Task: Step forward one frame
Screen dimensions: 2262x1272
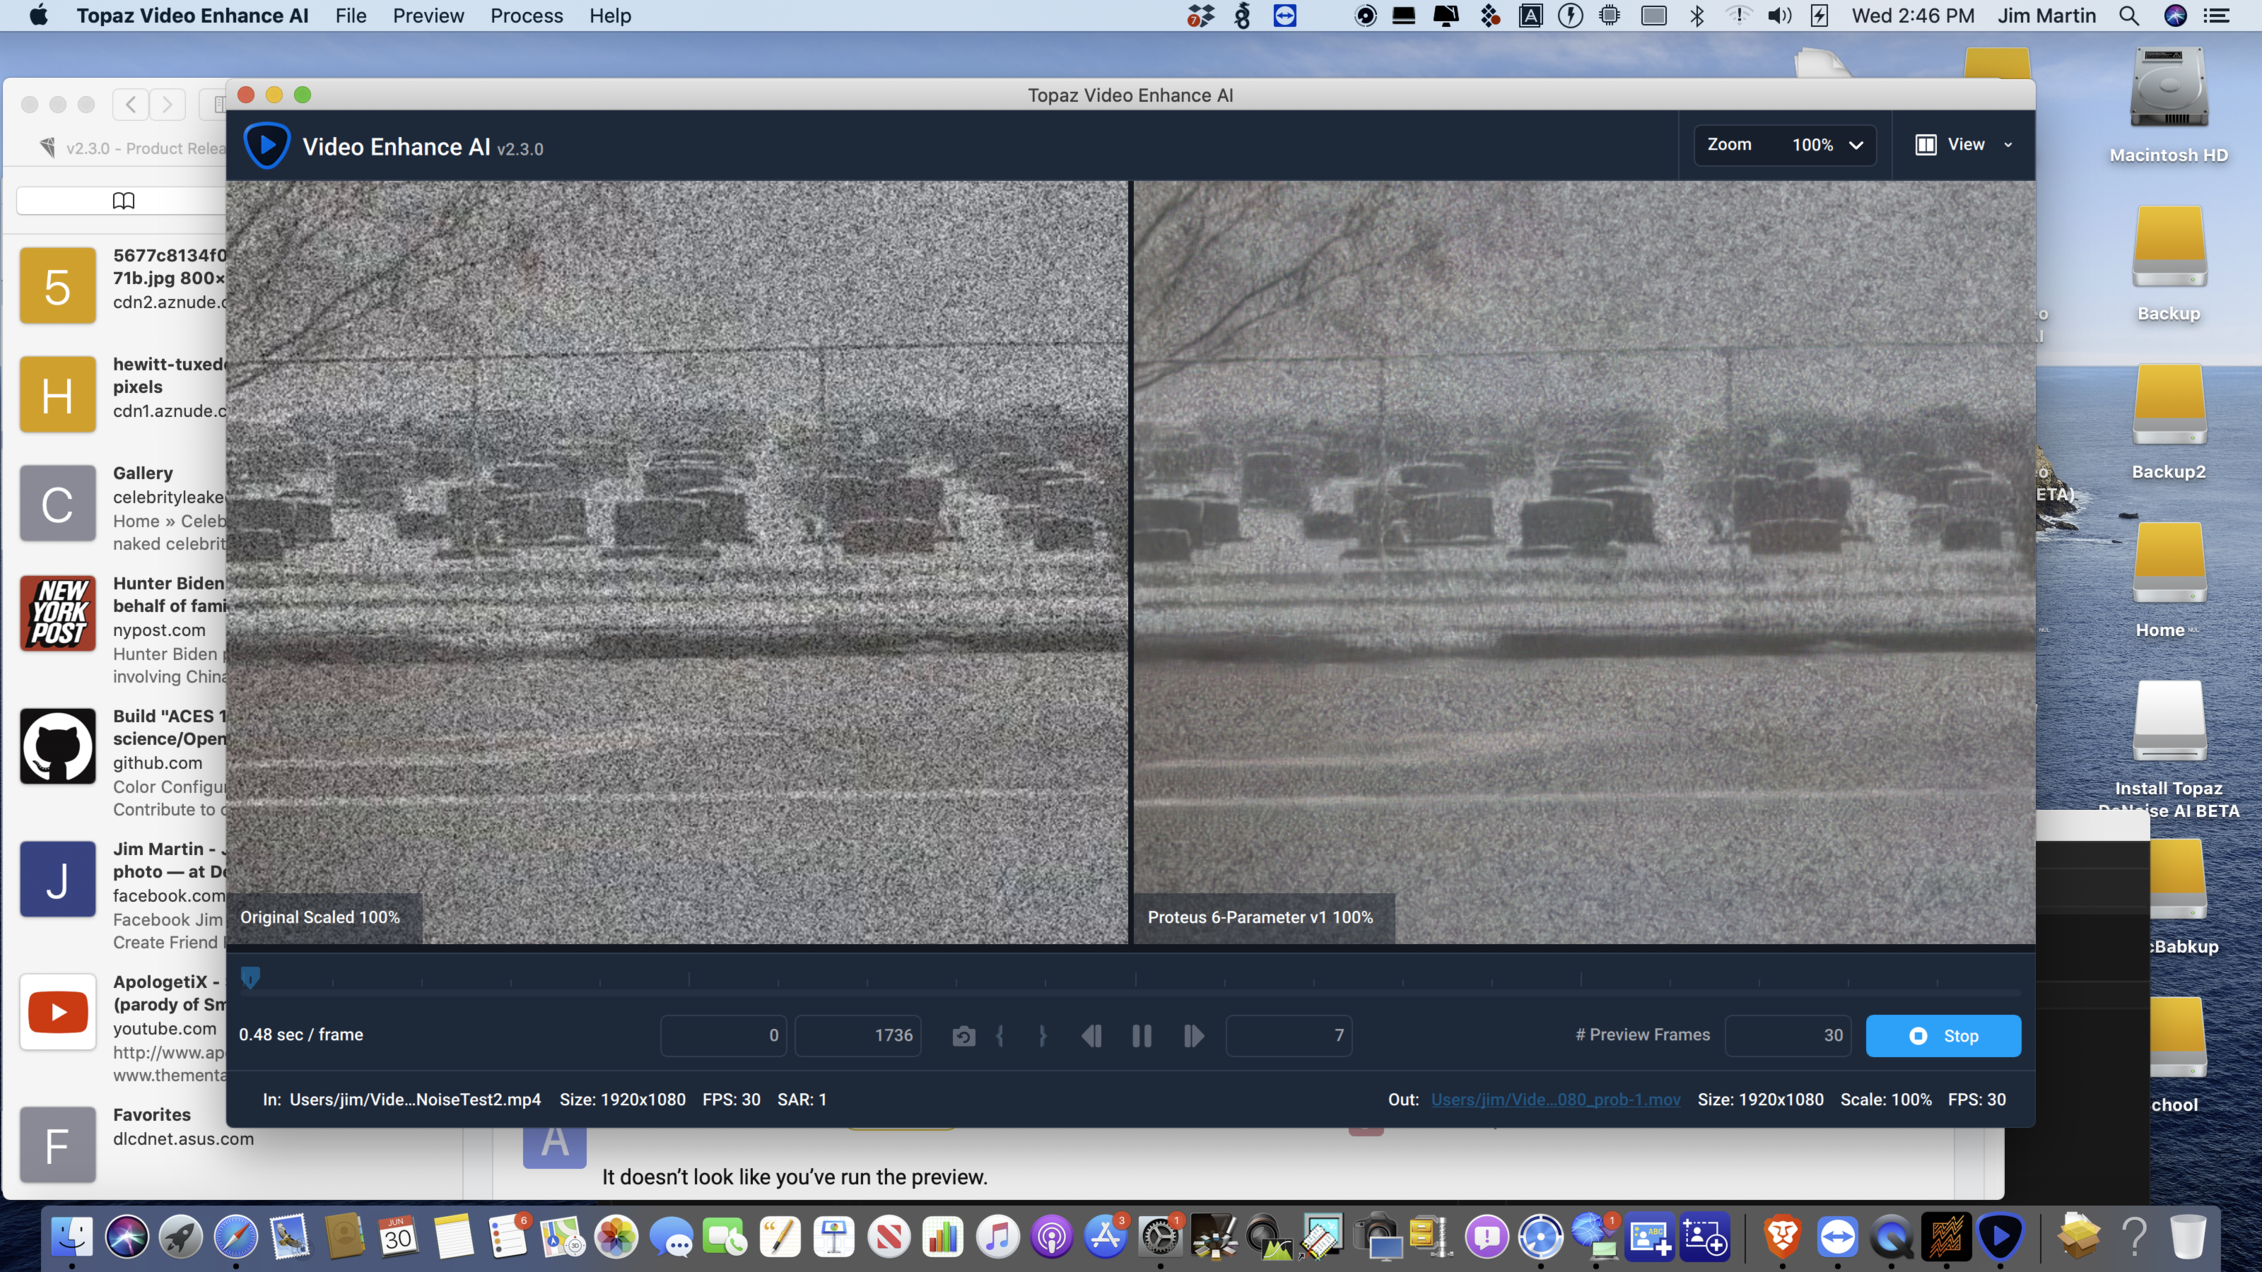Action: point(1193,1036)
